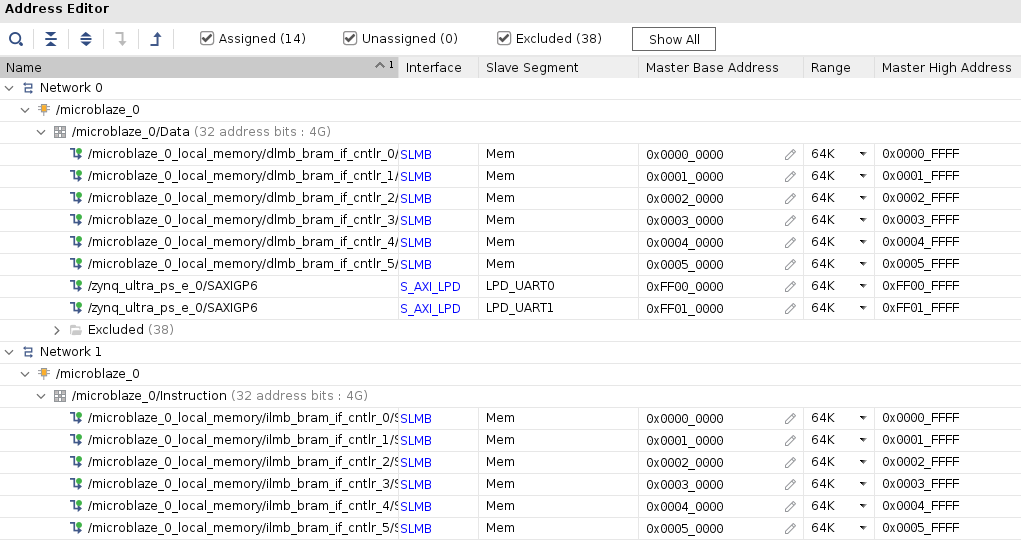The width and height of the screenshot is (1021, 543).
Task: Edit base address of ilmb_bram_if_cntlr_2 pencil icon
Action: point(790,463)
